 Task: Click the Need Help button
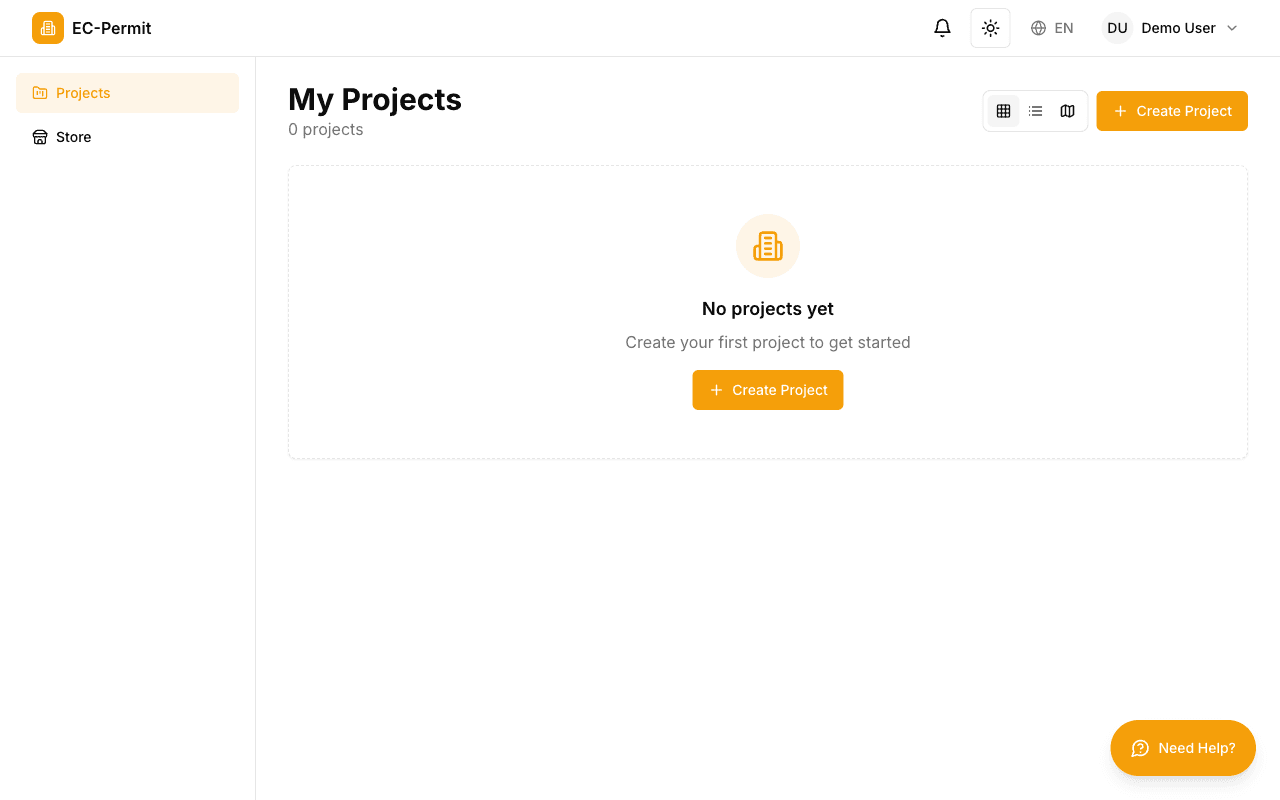(x=1183, y=747)
